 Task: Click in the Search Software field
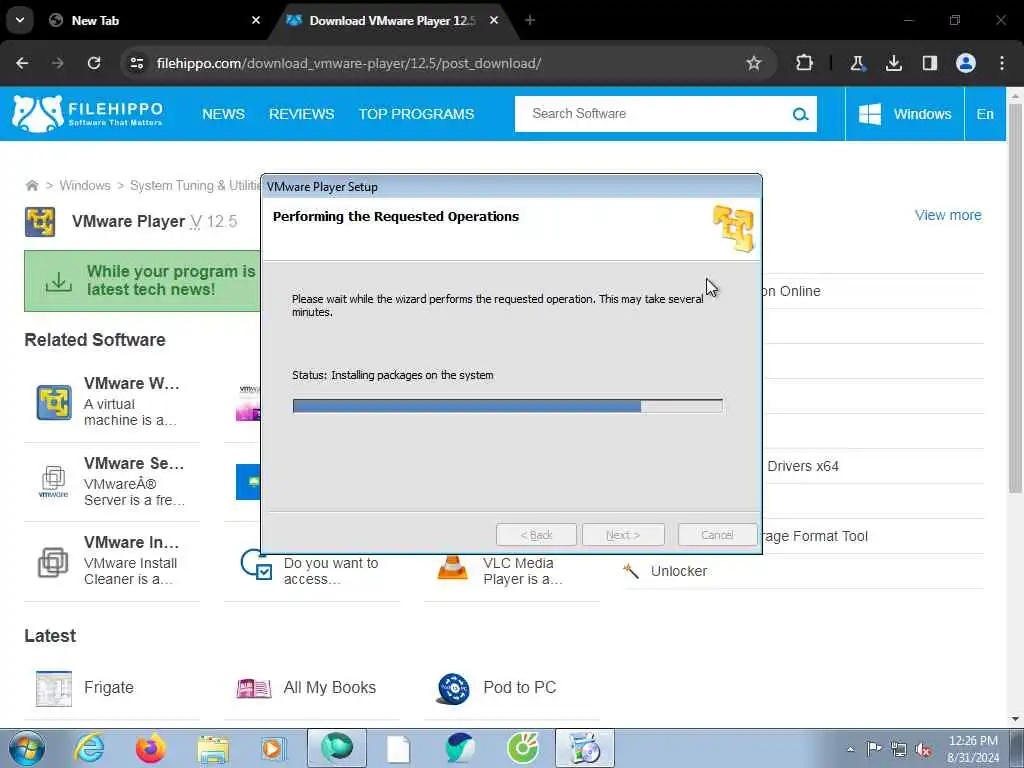[653, 114]
